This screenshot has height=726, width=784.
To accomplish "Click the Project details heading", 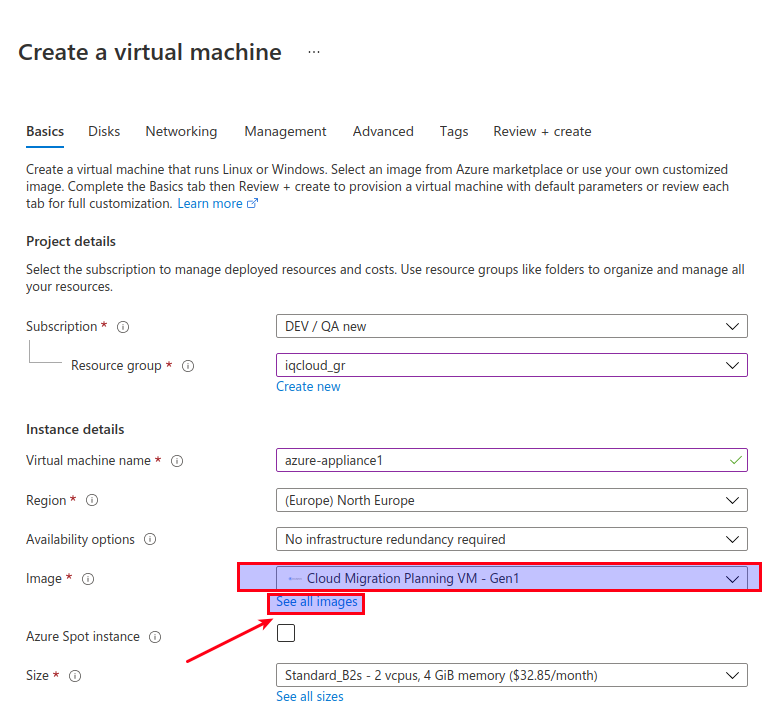I will 70,242.
